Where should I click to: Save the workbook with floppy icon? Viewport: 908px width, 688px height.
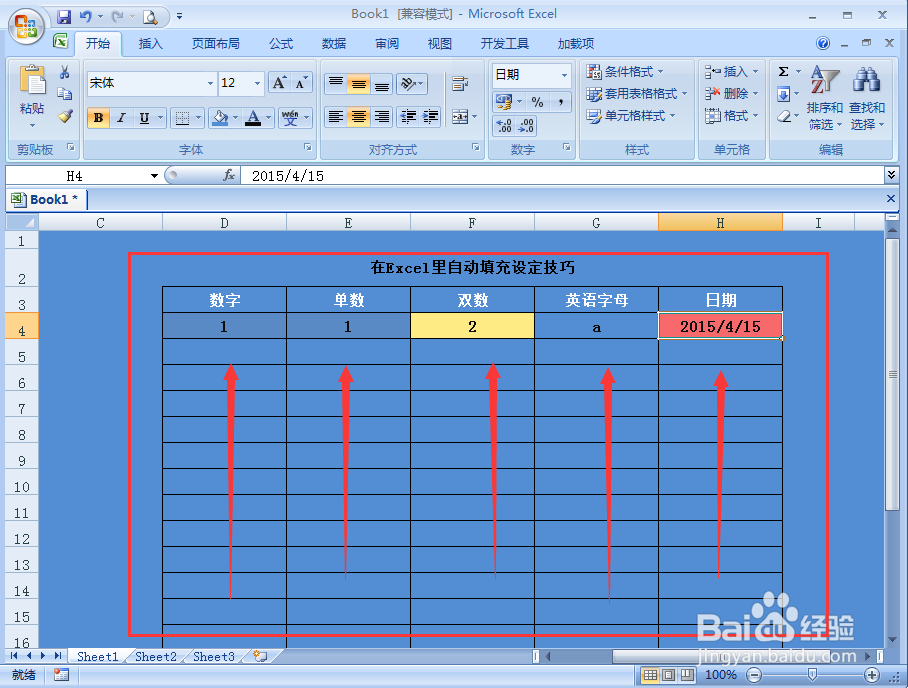click(64, 17)
